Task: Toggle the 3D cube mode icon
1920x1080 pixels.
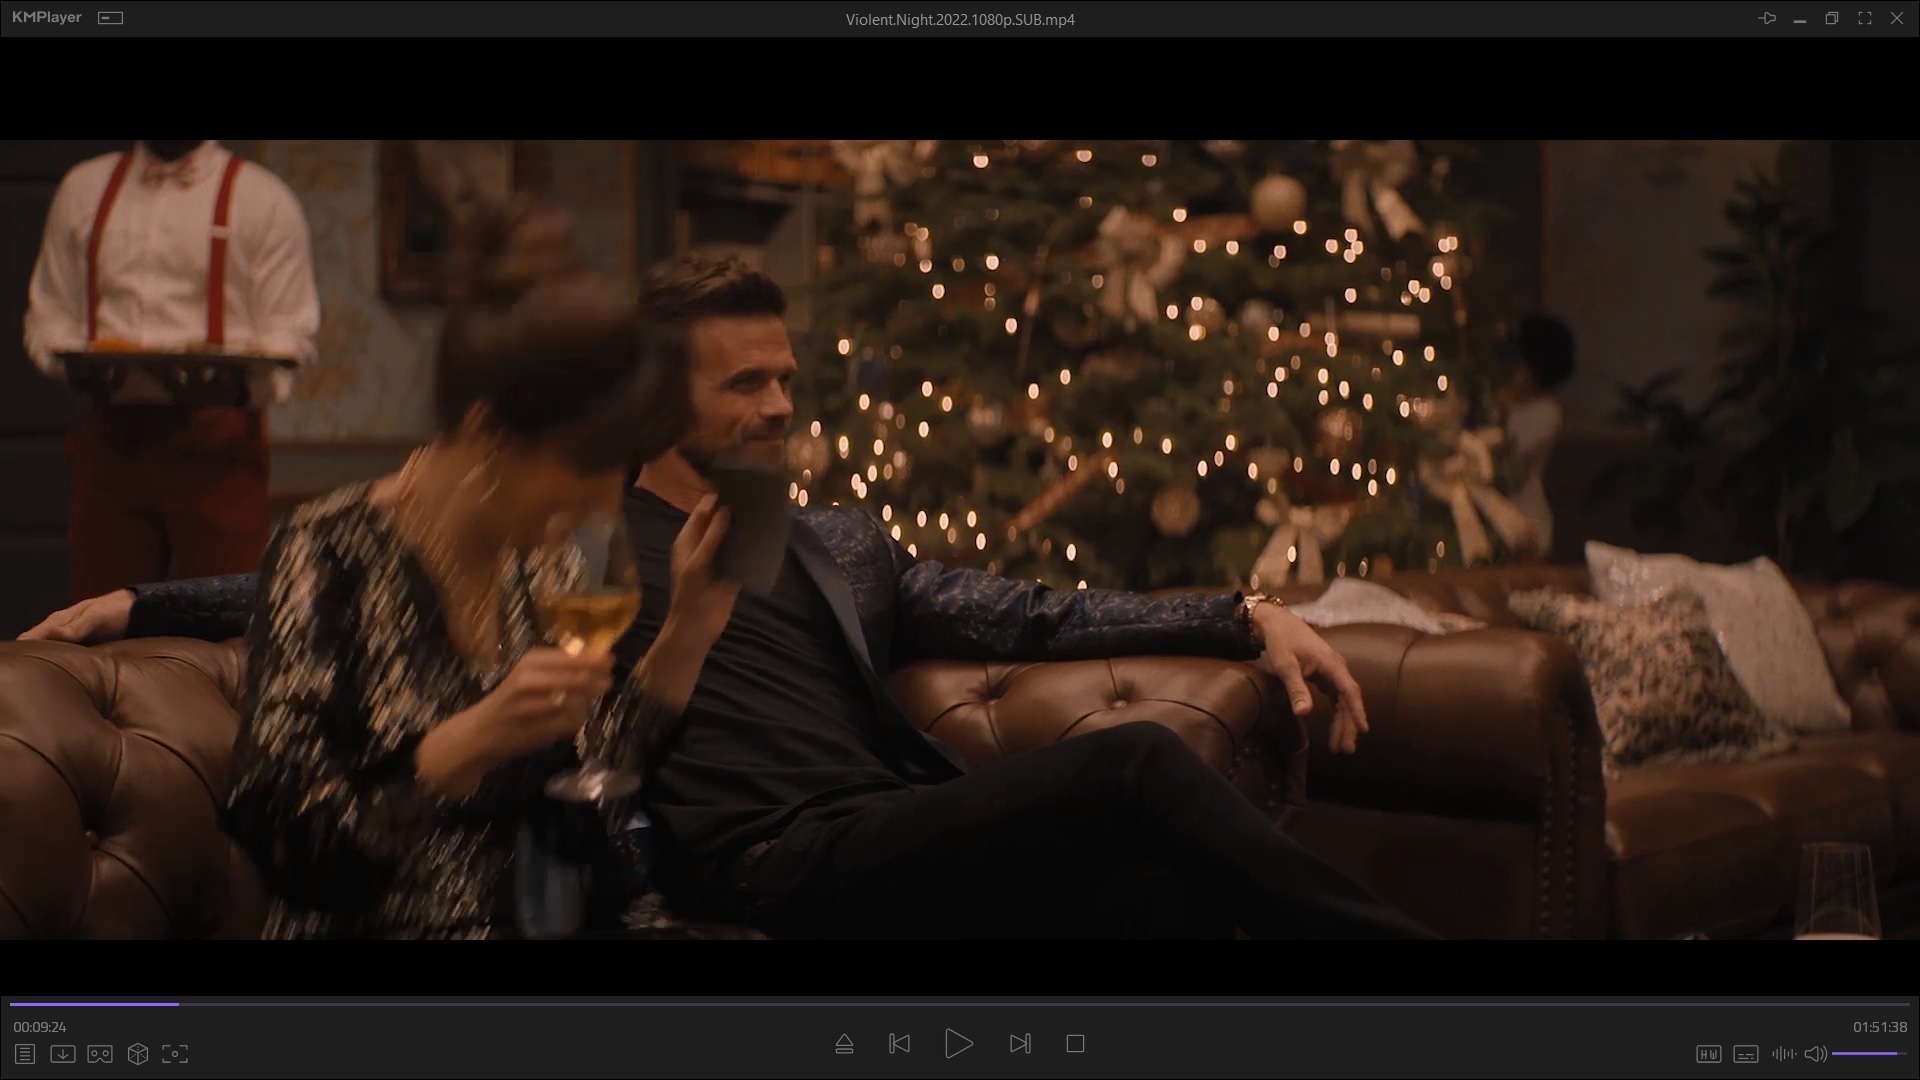Action: (138, 1054)
